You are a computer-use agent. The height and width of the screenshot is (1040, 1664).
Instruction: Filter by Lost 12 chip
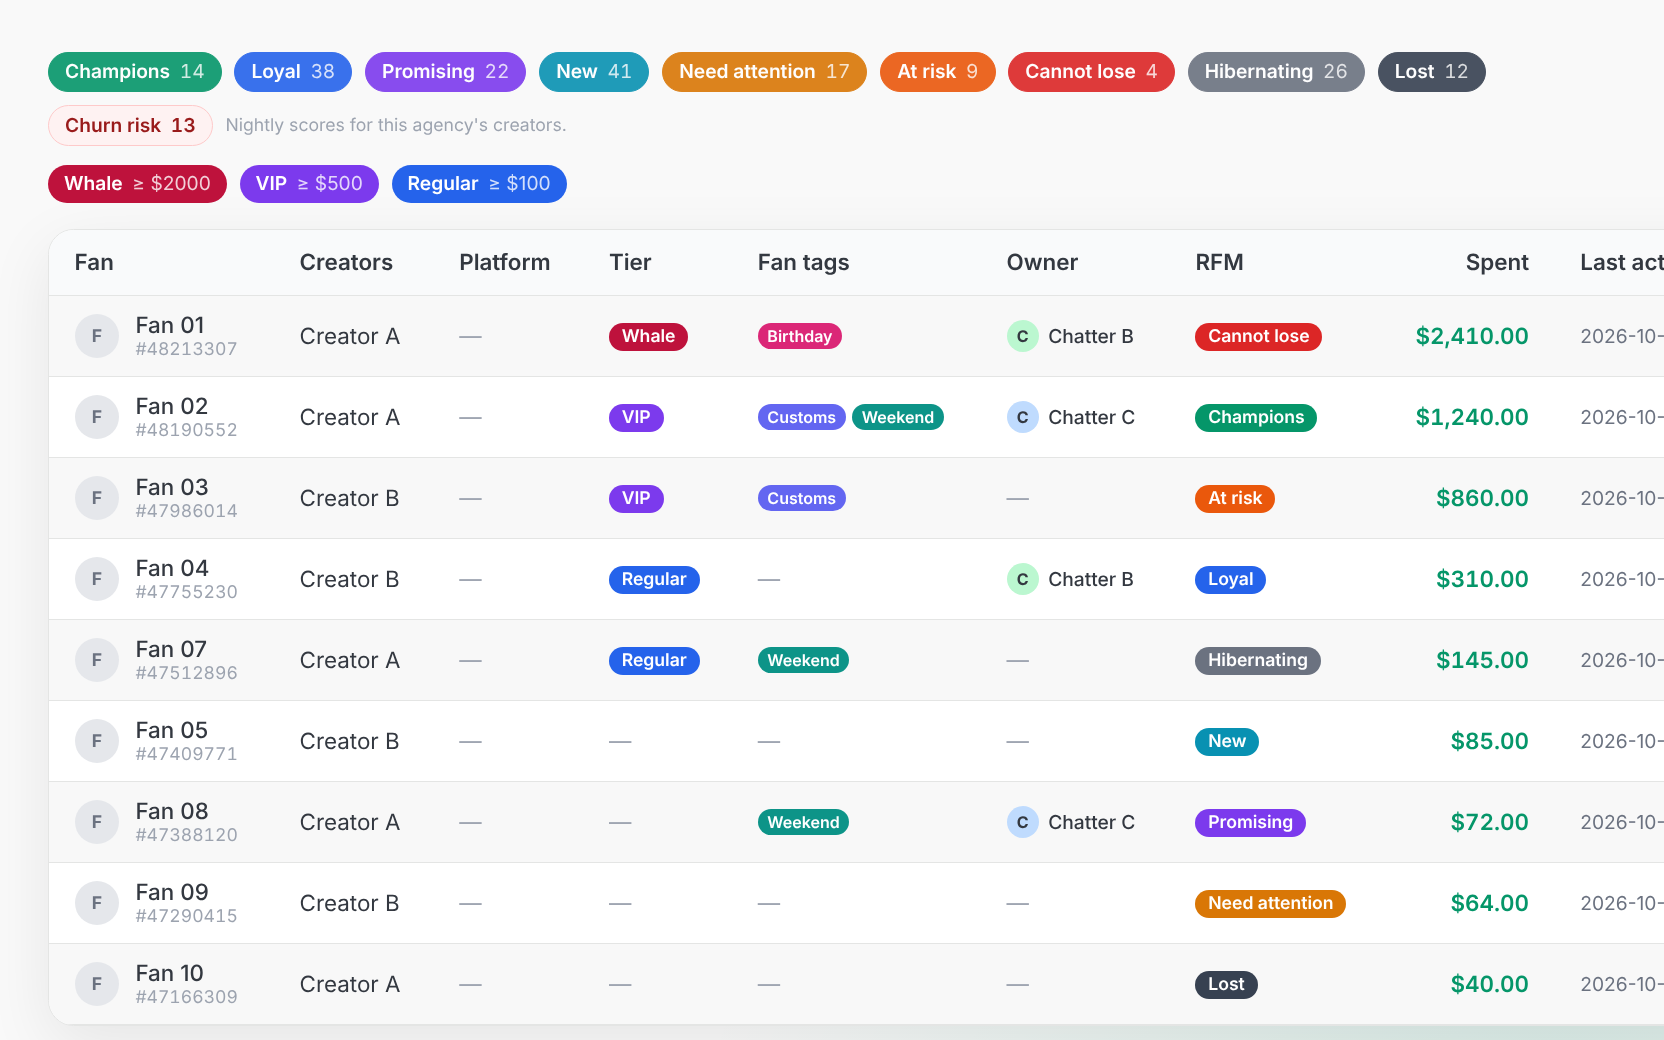coord(1432,72)
